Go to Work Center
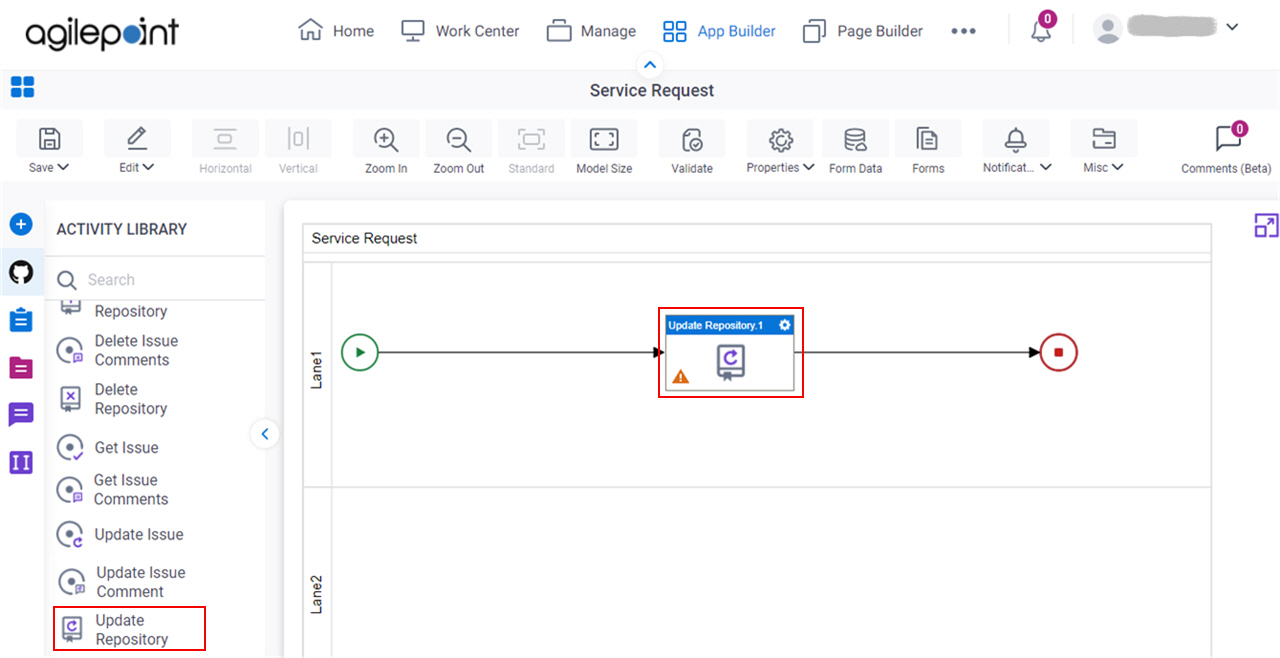The image size is (1280, 658). pyautogui.click(x=460, y=31)
